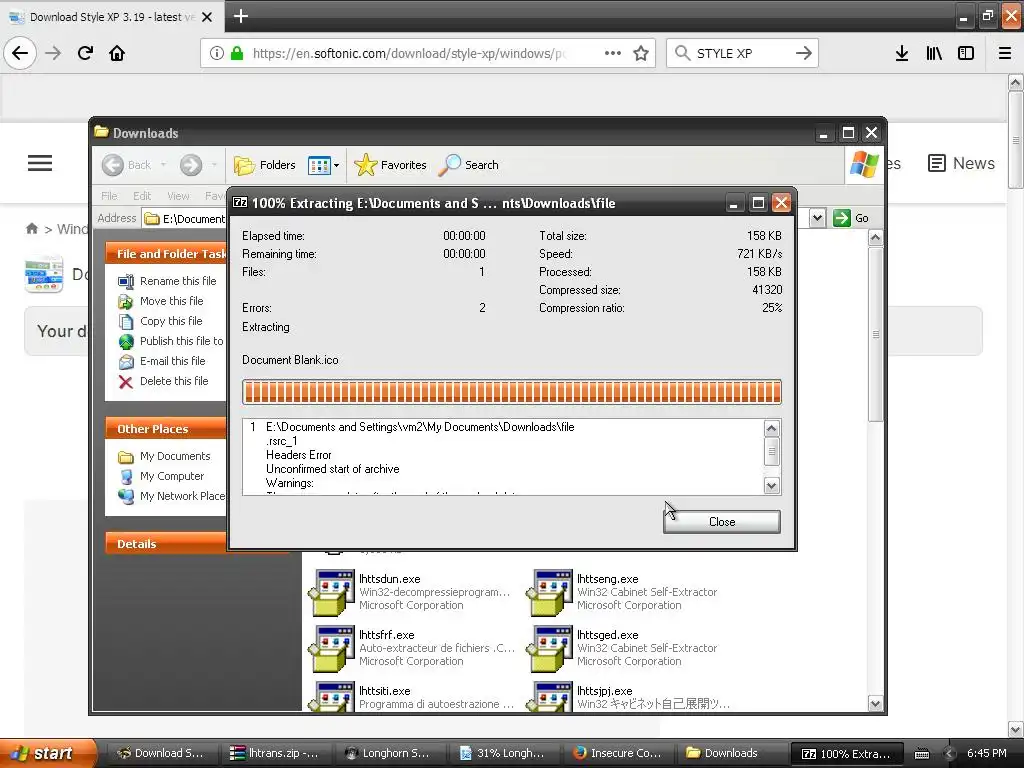Click Firefox forward navigation arrow

(x=53, y=53)
